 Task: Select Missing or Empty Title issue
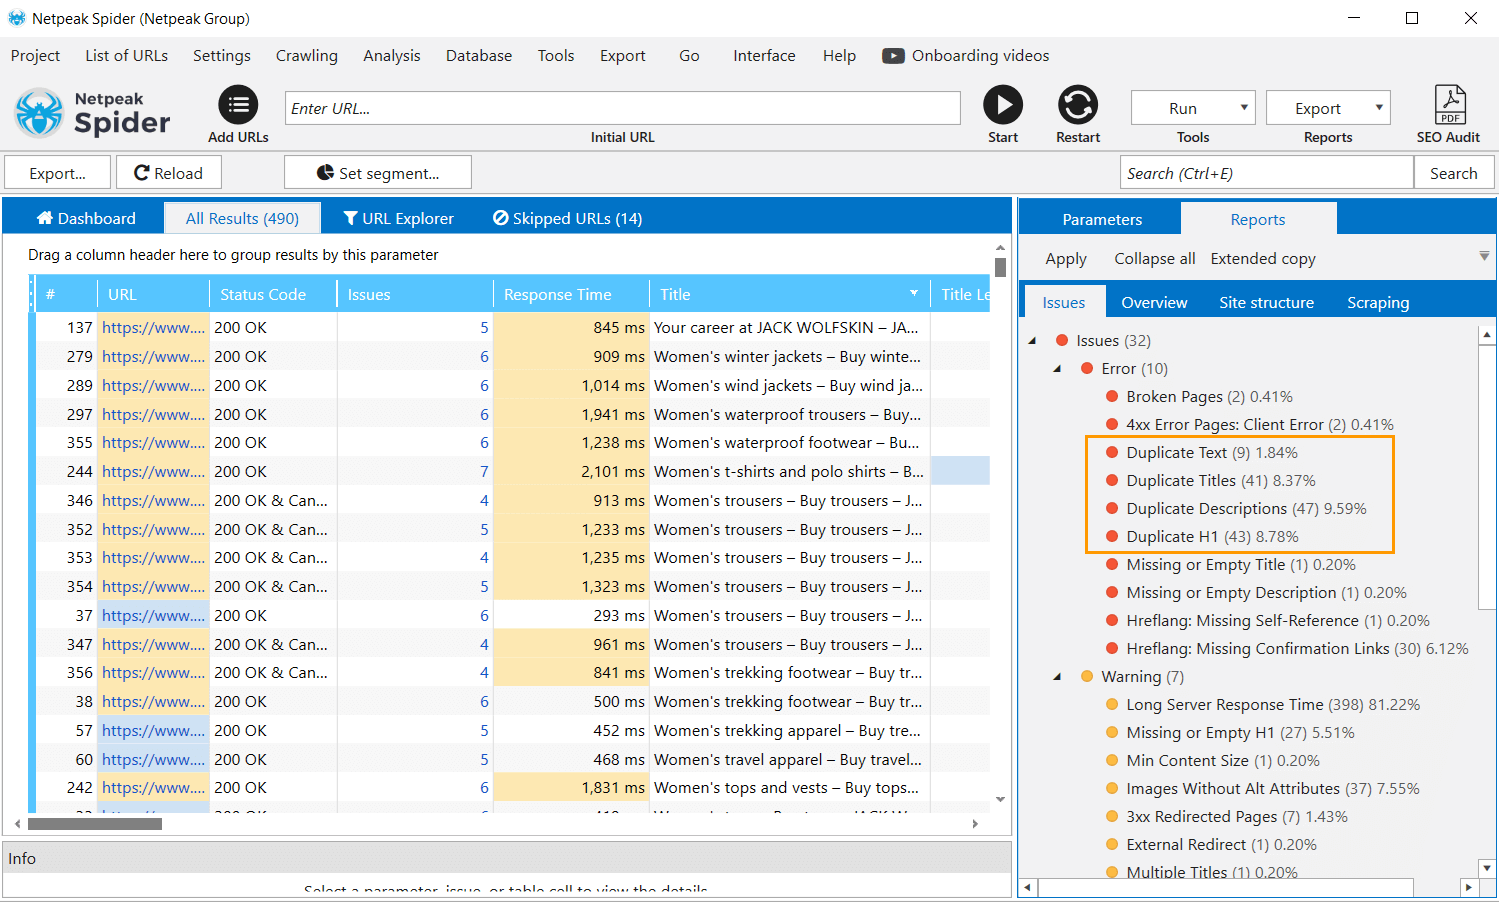(1241, 565)
